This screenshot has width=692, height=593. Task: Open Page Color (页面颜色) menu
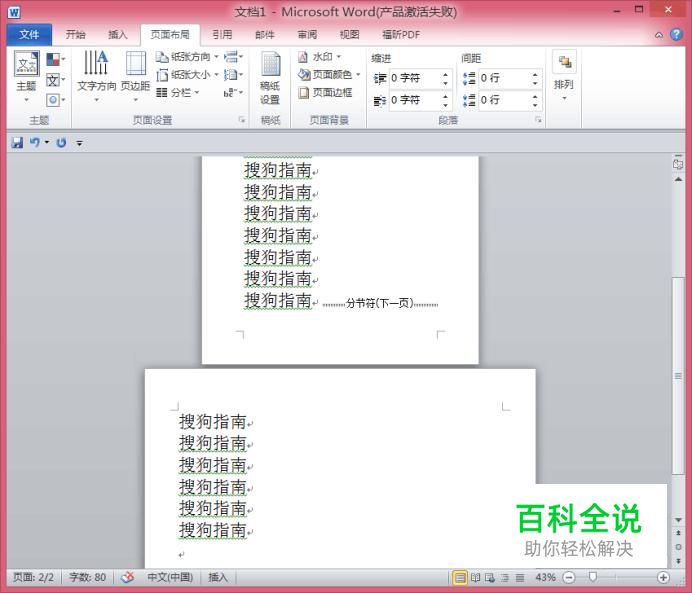click(329, 75)
